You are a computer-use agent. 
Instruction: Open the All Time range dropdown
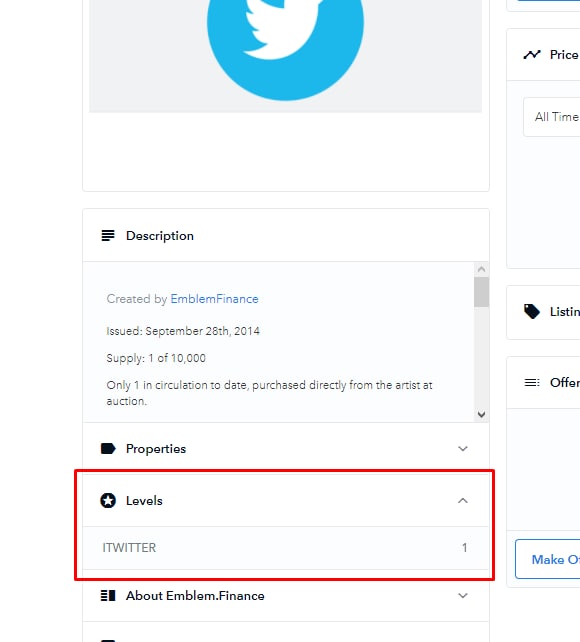pyautogui.click(x=551, y=117)
